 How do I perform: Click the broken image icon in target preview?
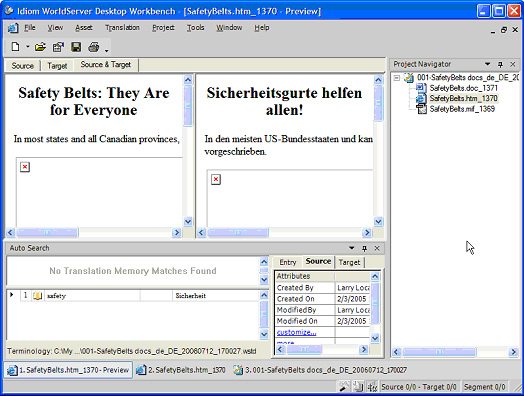[x=216, y=179]
